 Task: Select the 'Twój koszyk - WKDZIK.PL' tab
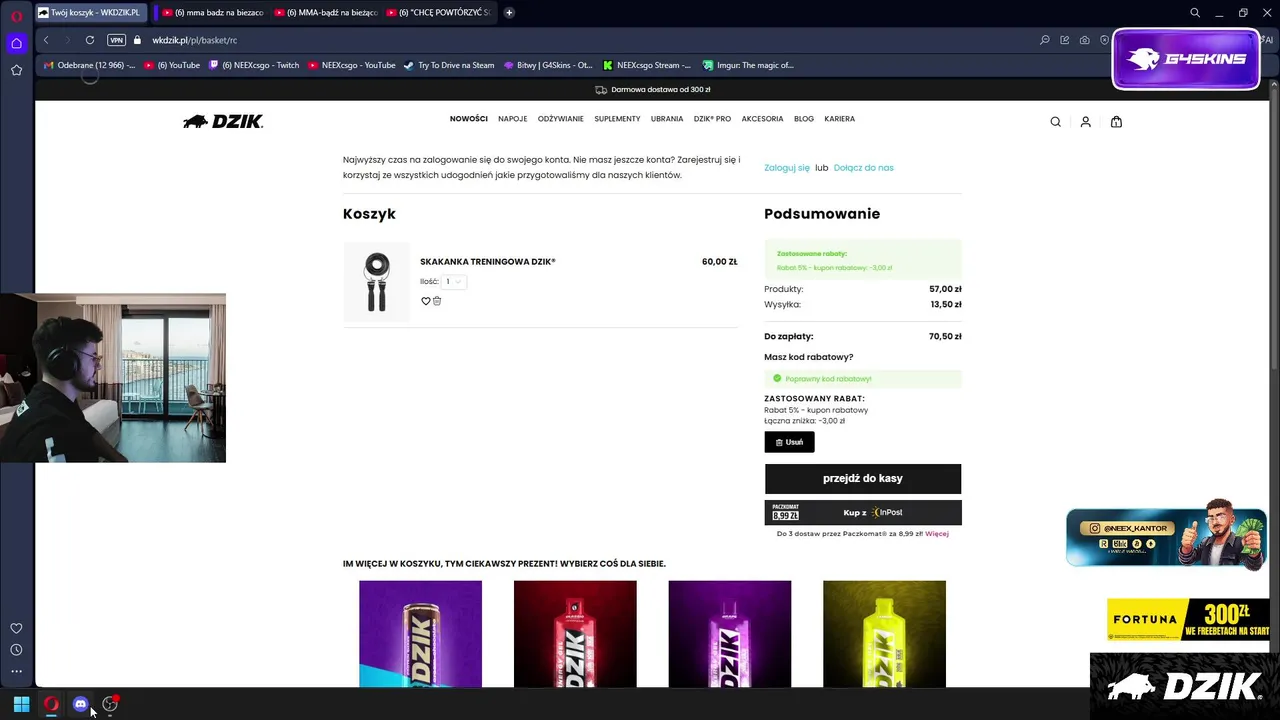tap(90, 13)
